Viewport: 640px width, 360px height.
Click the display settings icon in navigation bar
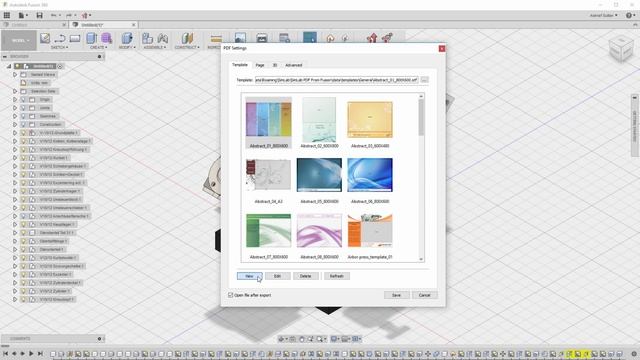[x=335, y=339]
